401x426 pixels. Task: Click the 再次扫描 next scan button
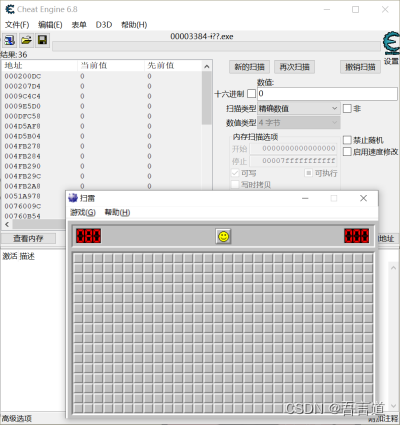[x=294, y=67]
